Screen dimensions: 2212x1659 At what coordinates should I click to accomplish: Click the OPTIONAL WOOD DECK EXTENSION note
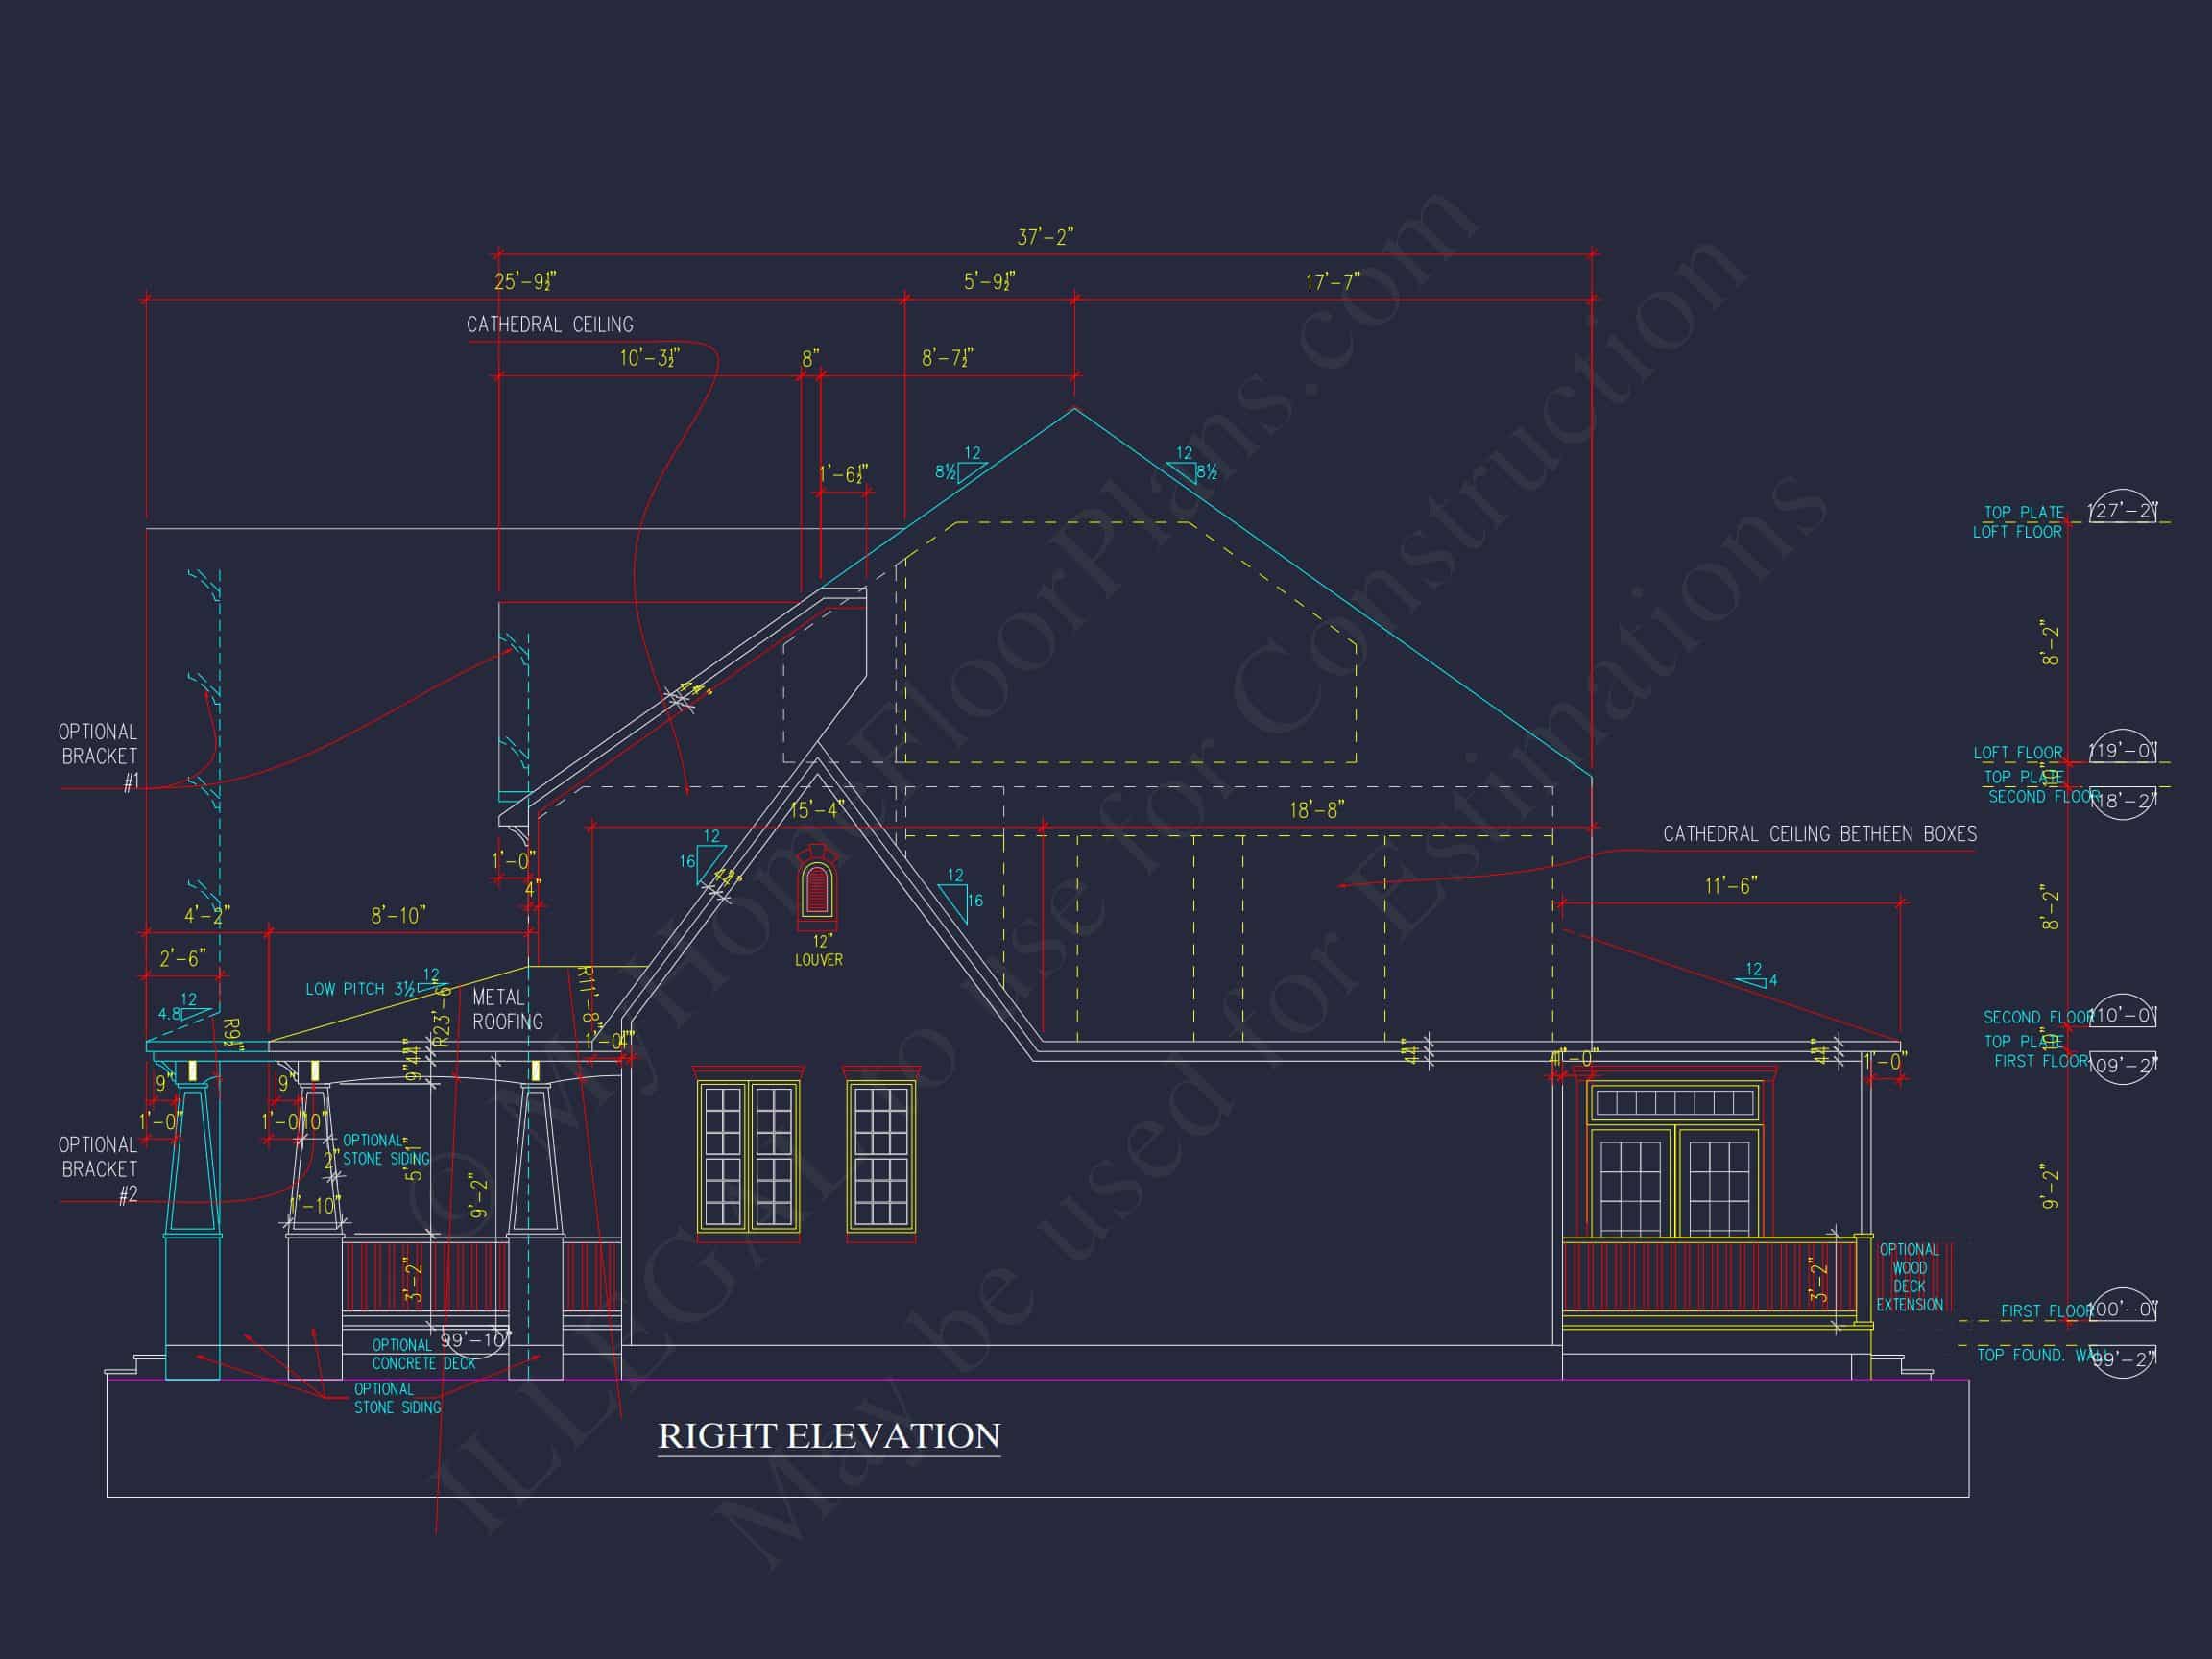tap(1908, 1277)
